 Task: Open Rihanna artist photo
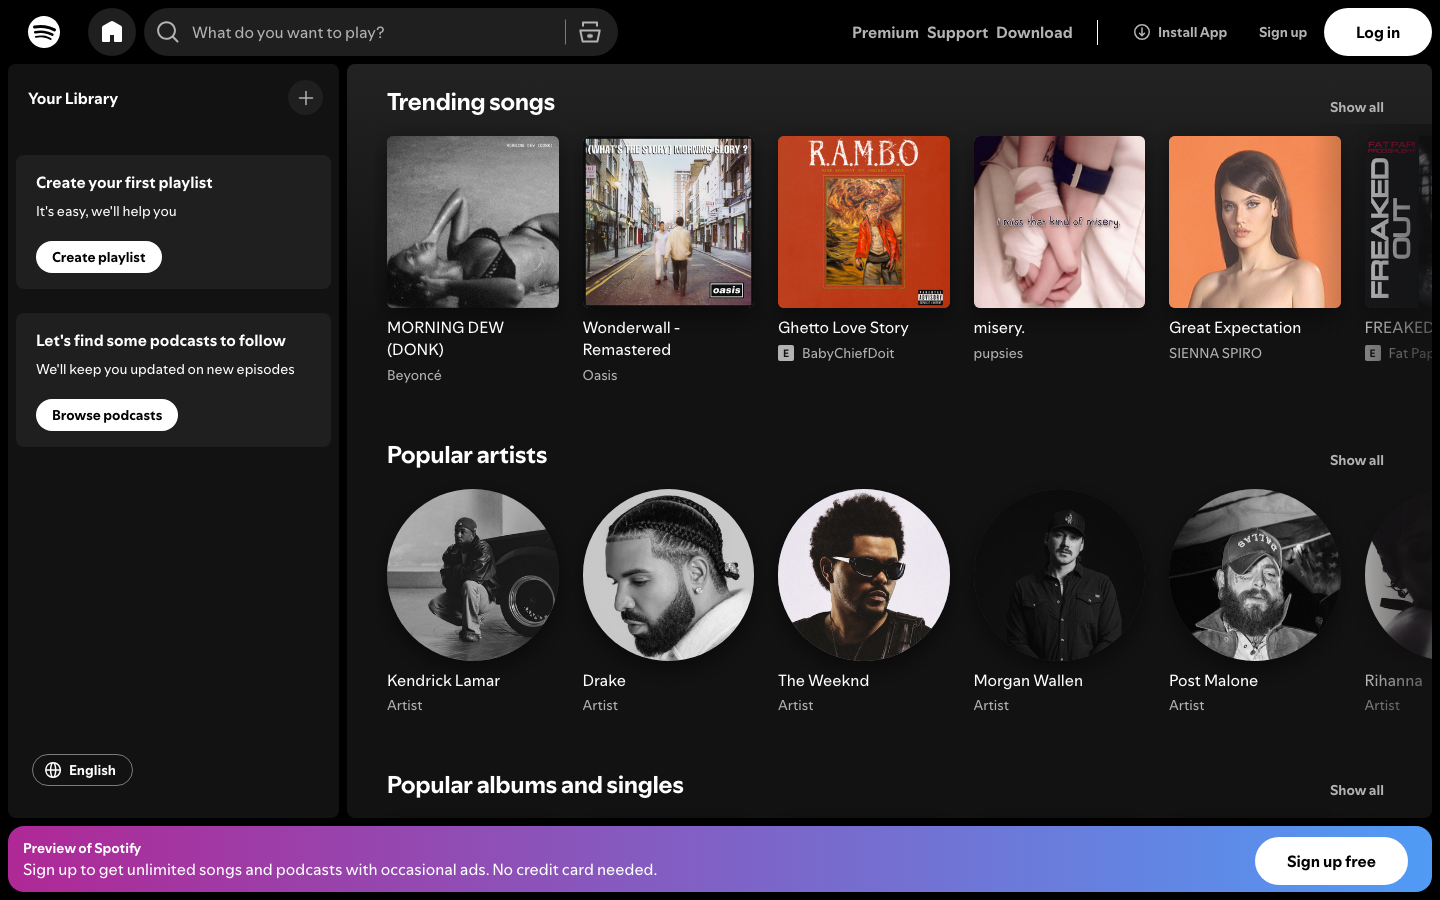[x=1398, y=575]
